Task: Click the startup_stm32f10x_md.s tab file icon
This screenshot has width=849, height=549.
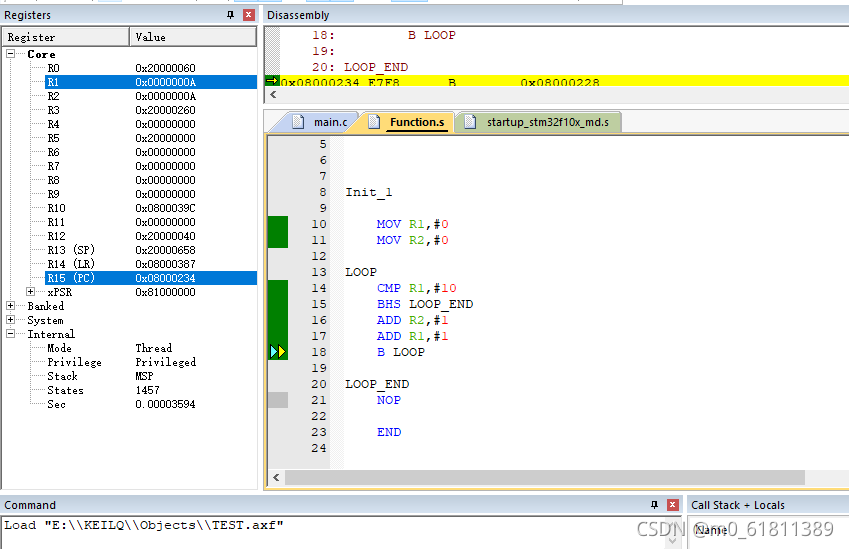Action: pos(470,122)
